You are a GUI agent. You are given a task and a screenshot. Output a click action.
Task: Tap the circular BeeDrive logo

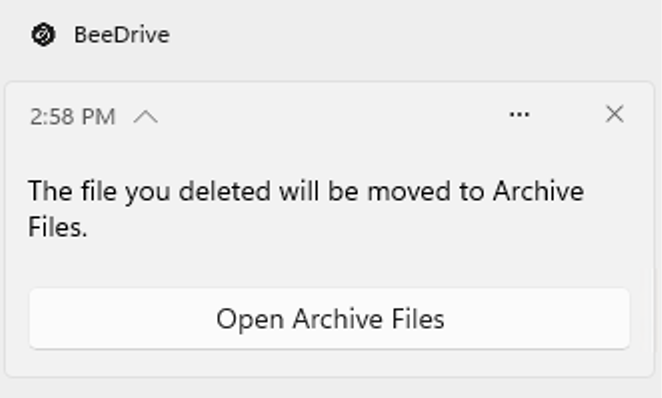click(43, 35)
